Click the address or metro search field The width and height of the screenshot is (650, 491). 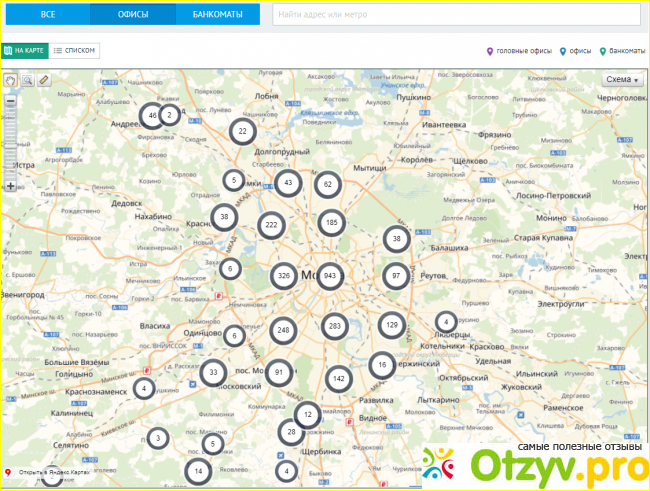(x=455, y=16)
